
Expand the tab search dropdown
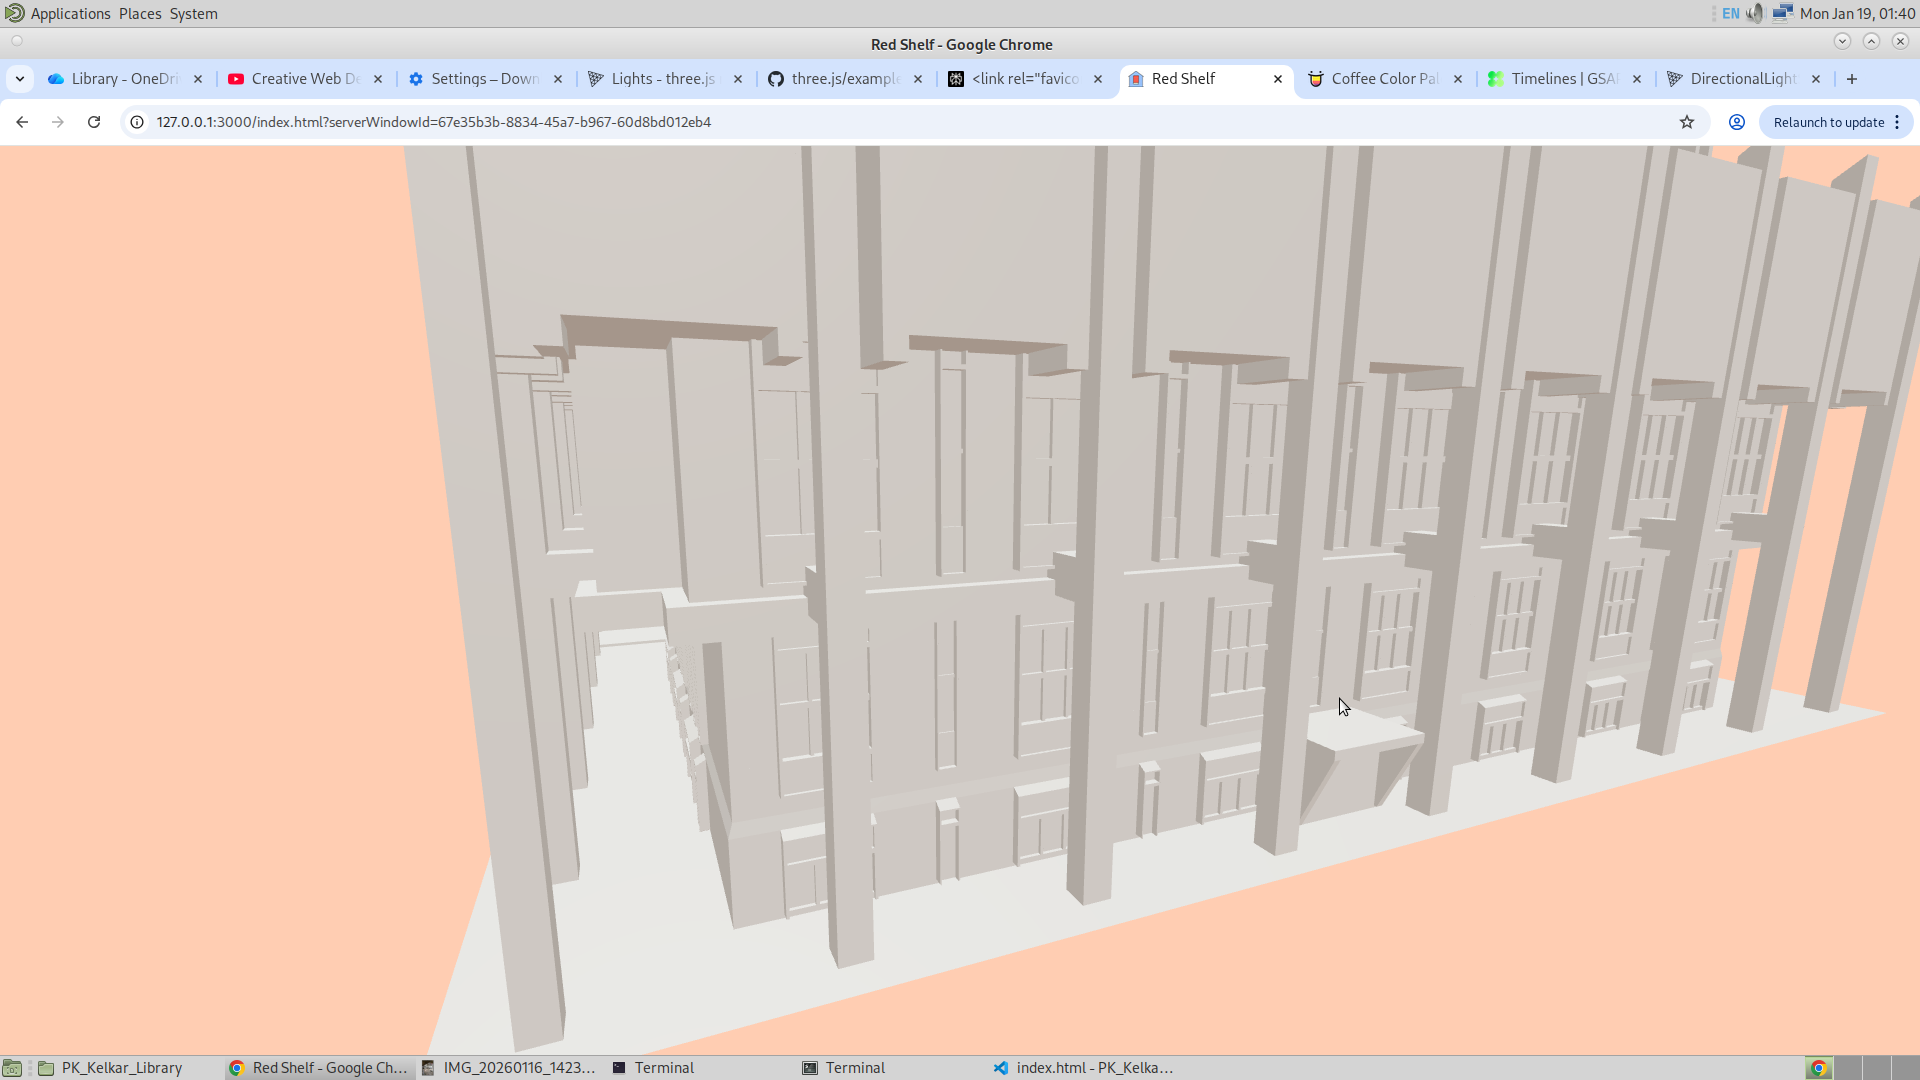pyautogui.click(x=20, y=79)
